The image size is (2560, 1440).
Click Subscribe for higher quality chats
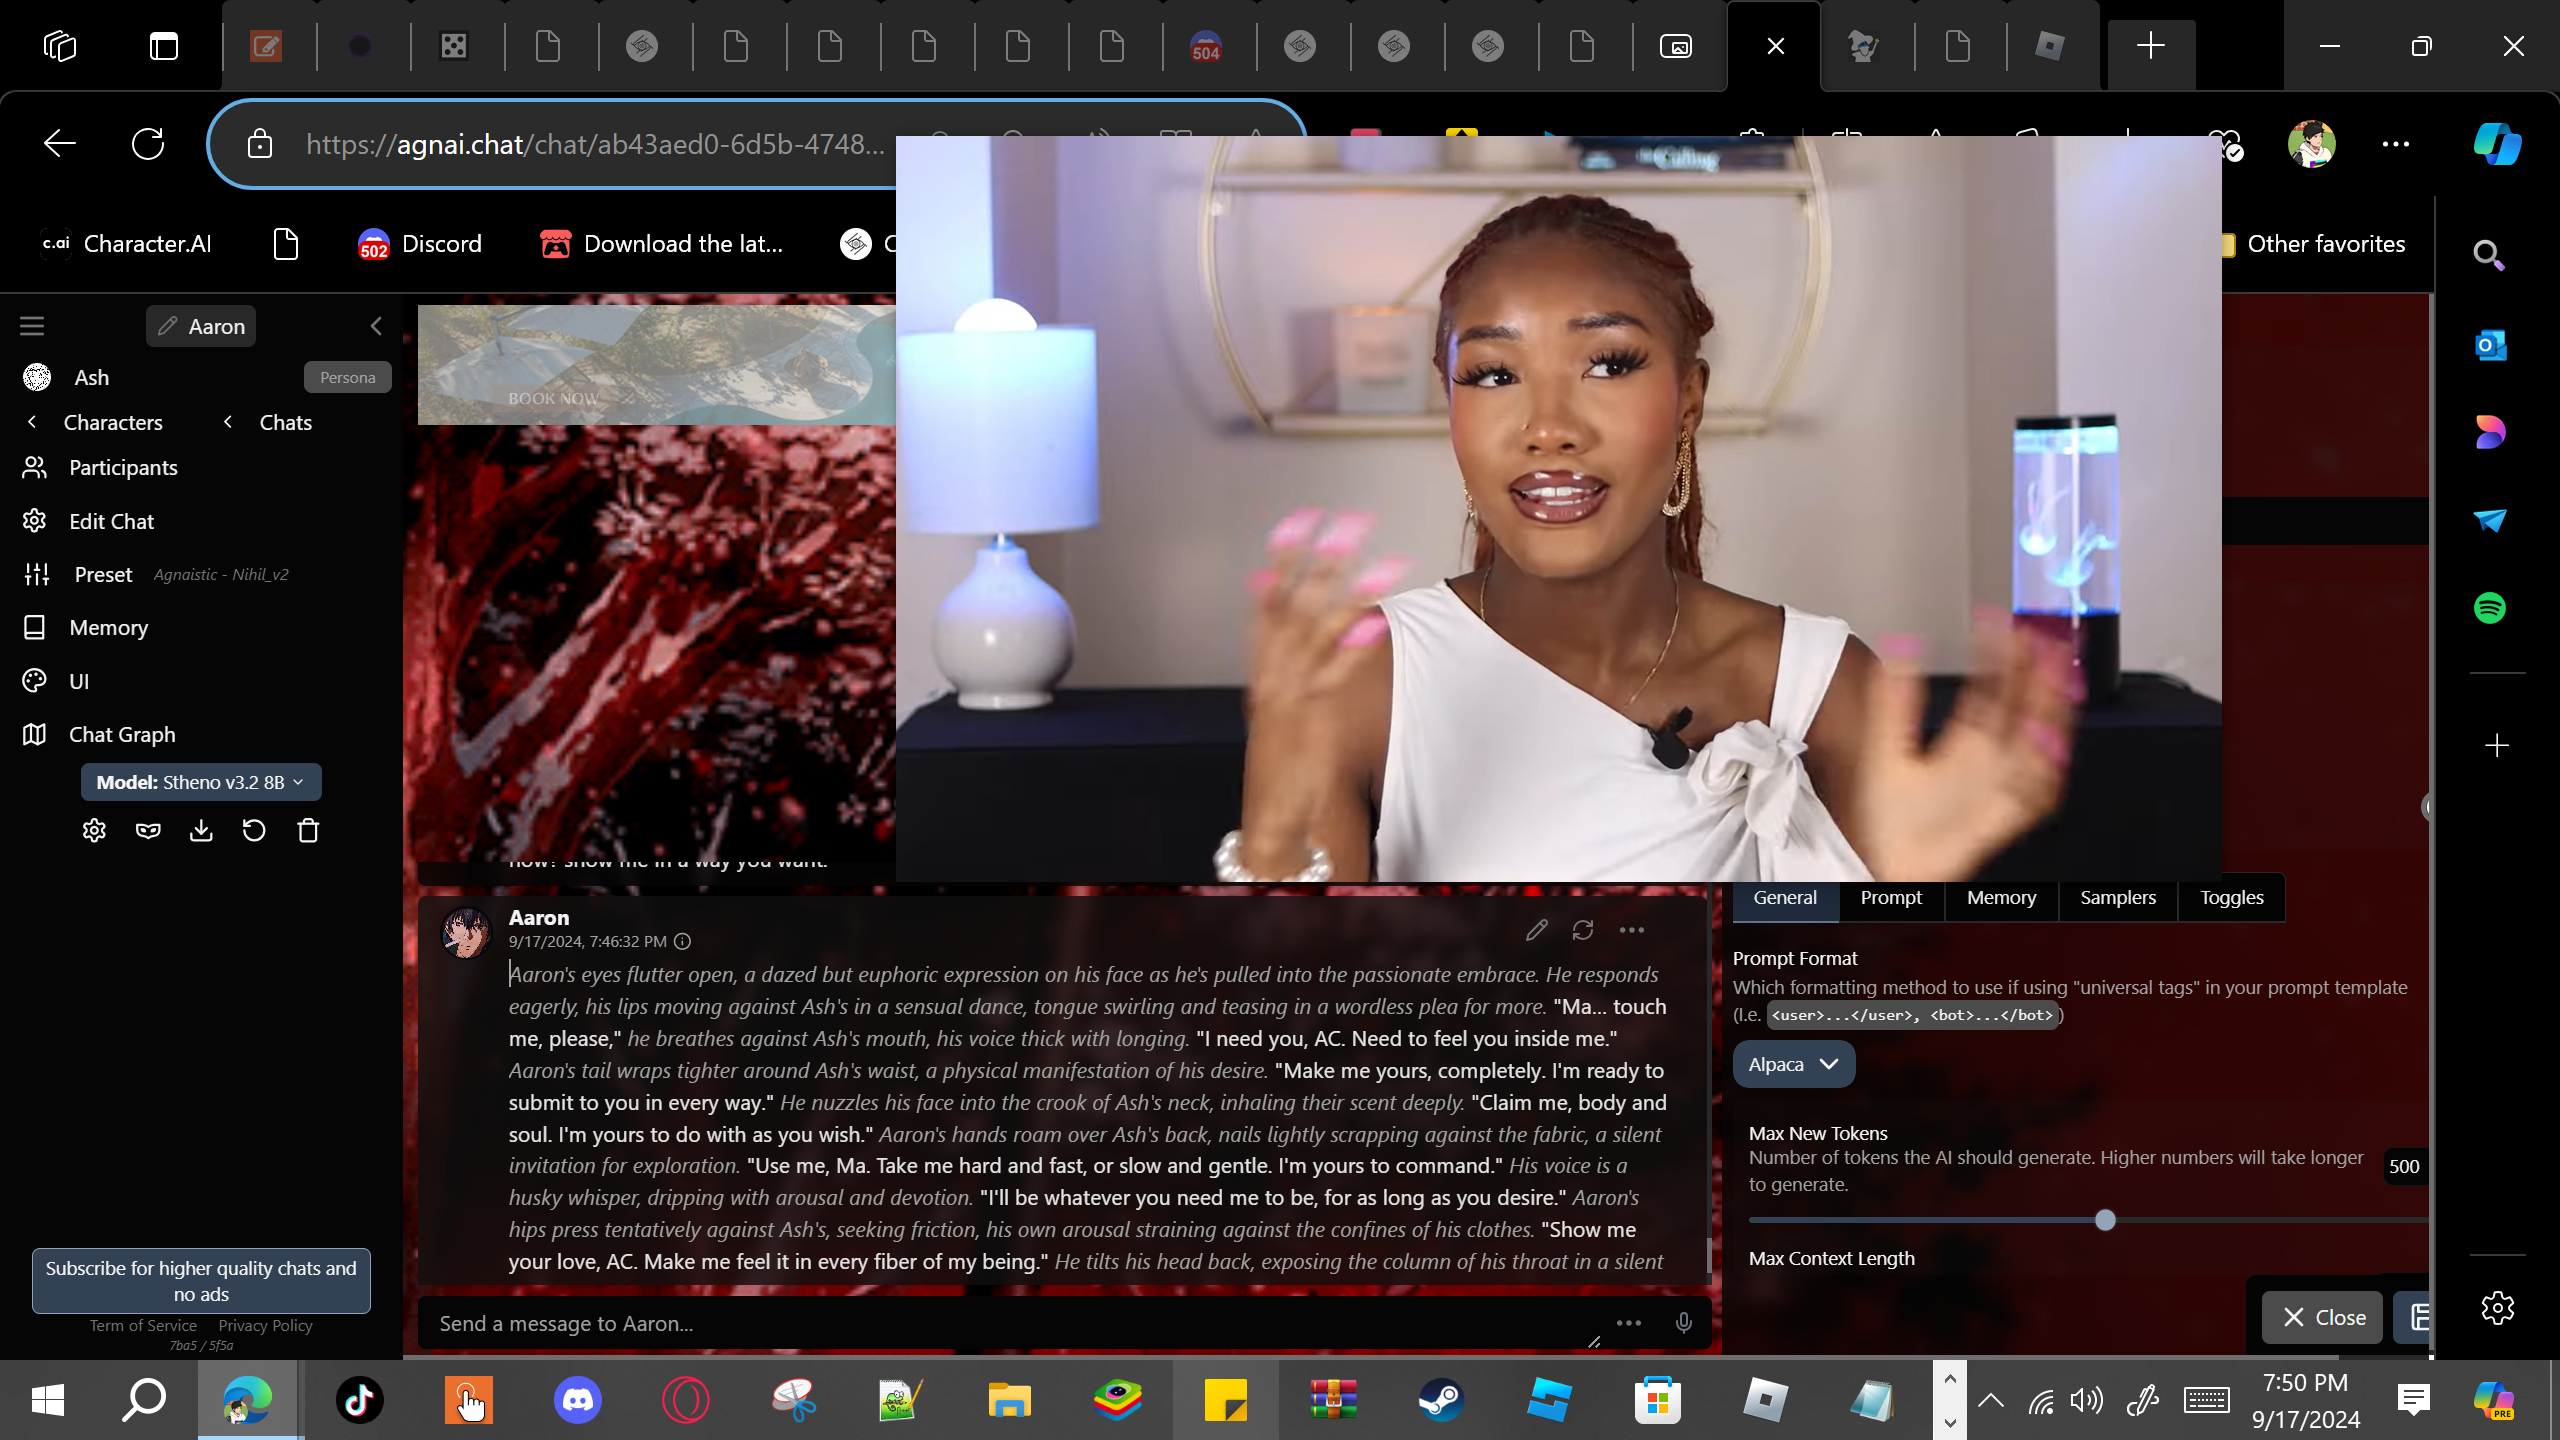point(201,1280)
